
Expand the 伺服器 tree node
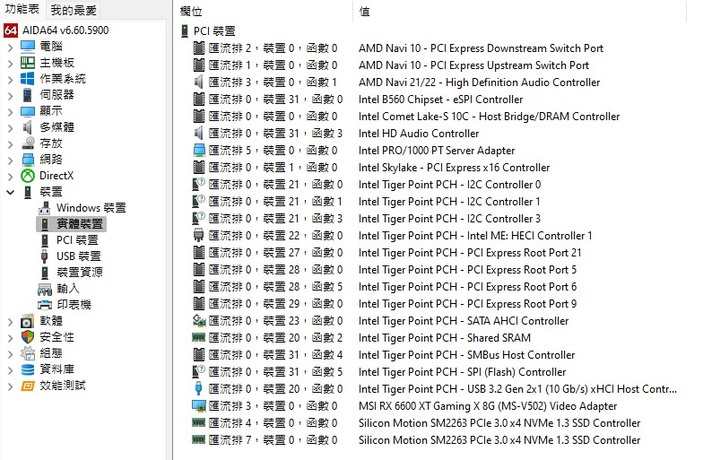pos(10,95)
